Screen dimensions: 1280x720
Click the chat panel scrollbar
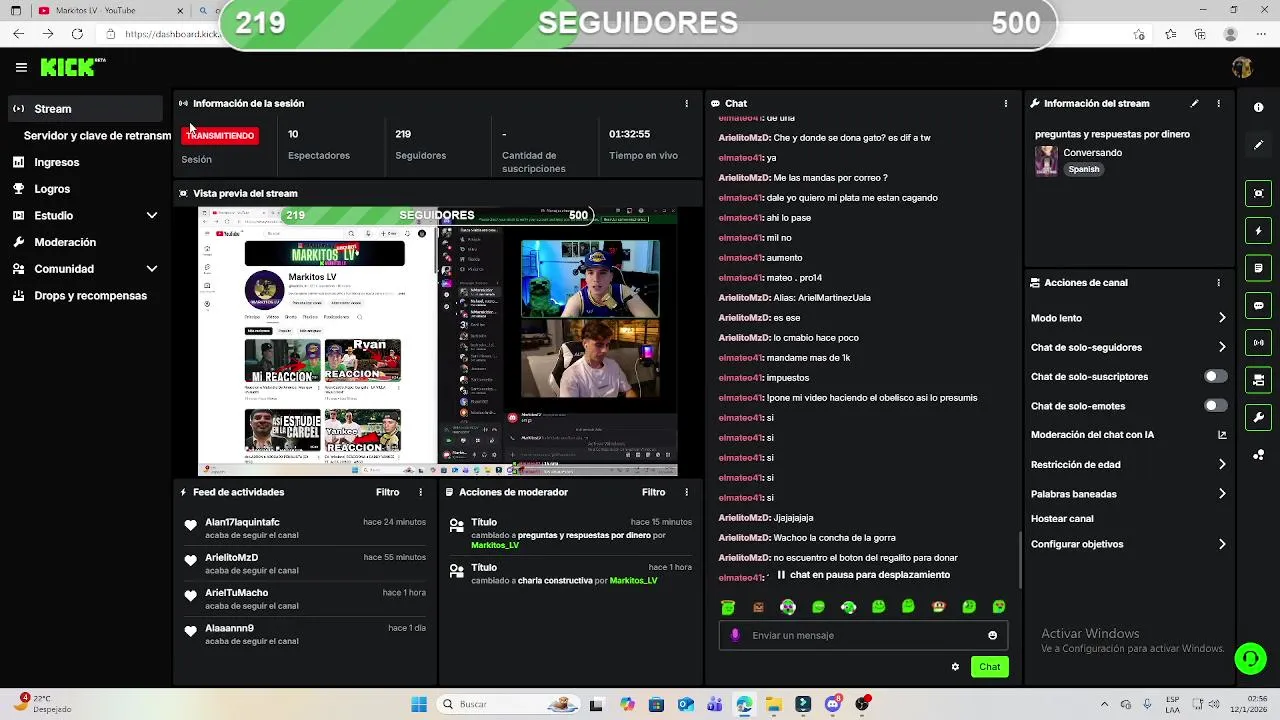click(x=1020, y=560)
